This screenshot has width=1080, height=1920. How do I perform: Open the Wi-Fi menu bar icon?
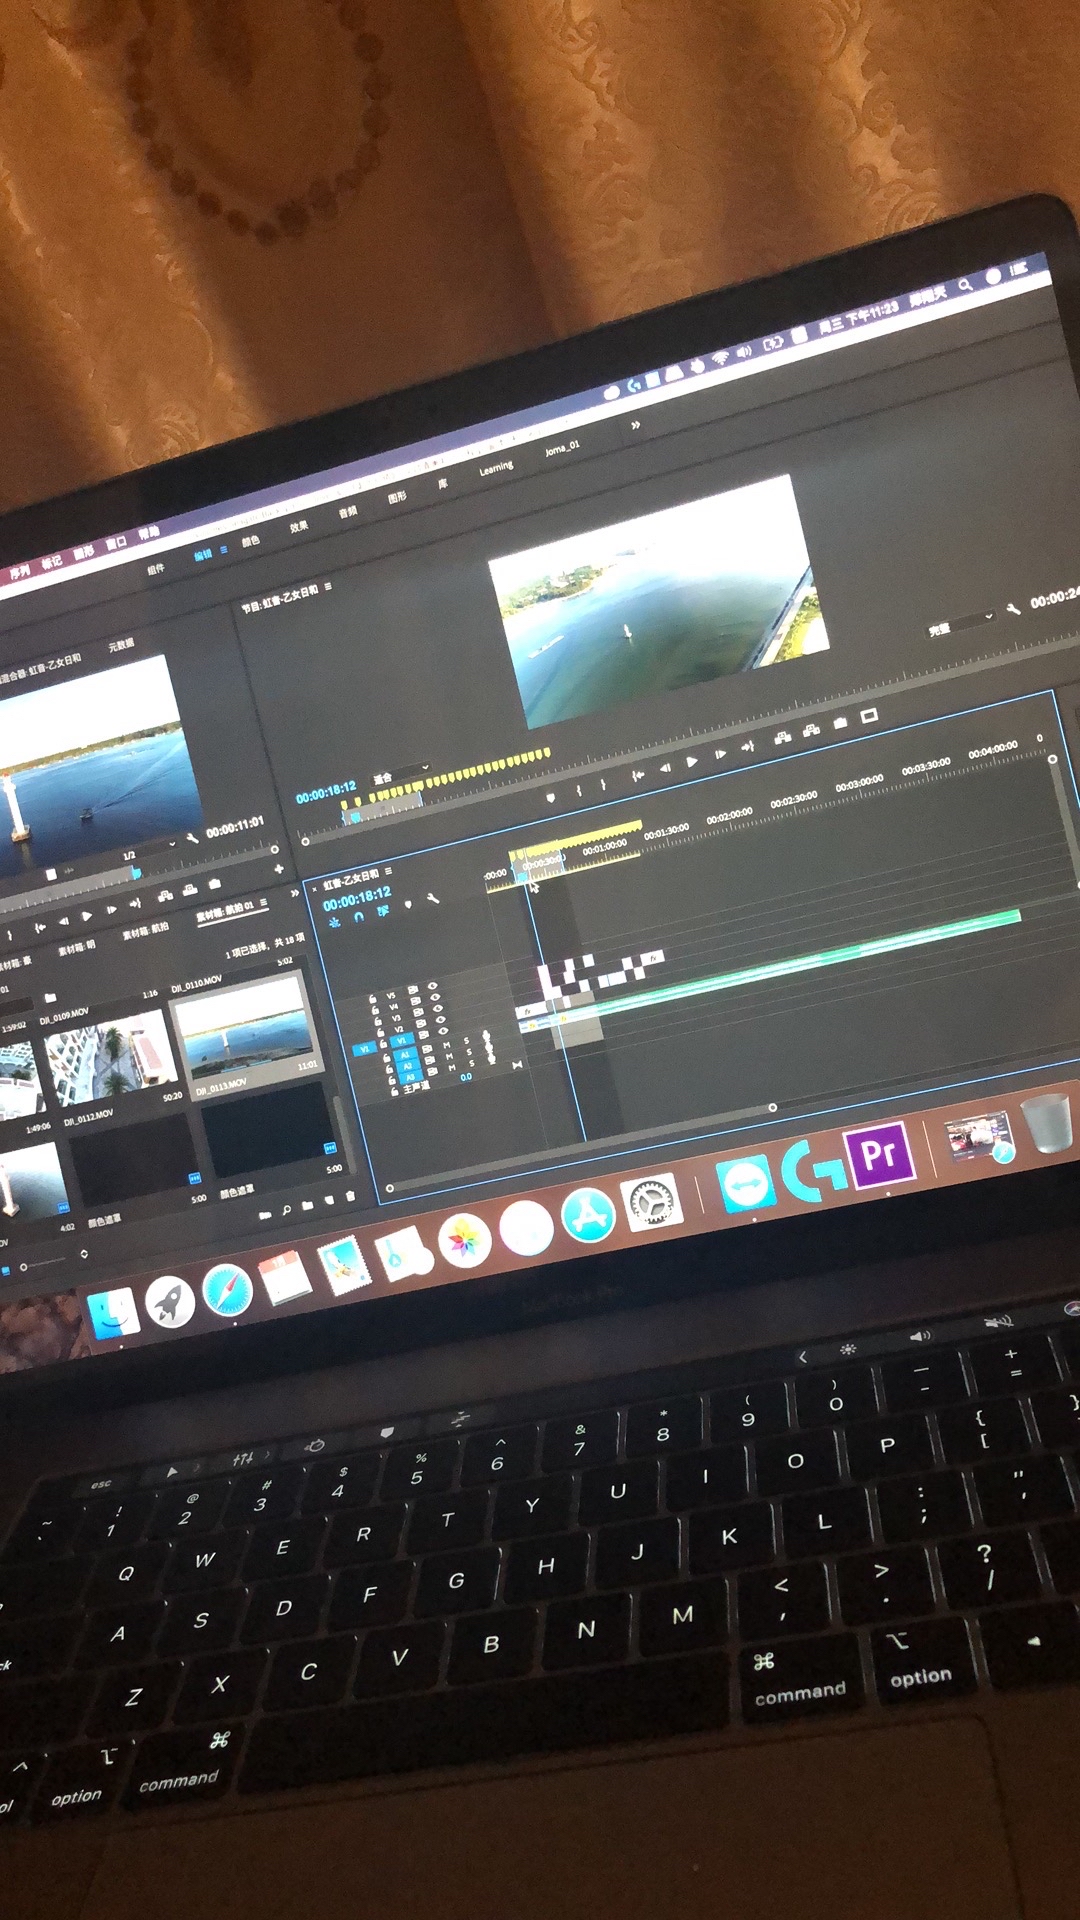tap(720, 358)
